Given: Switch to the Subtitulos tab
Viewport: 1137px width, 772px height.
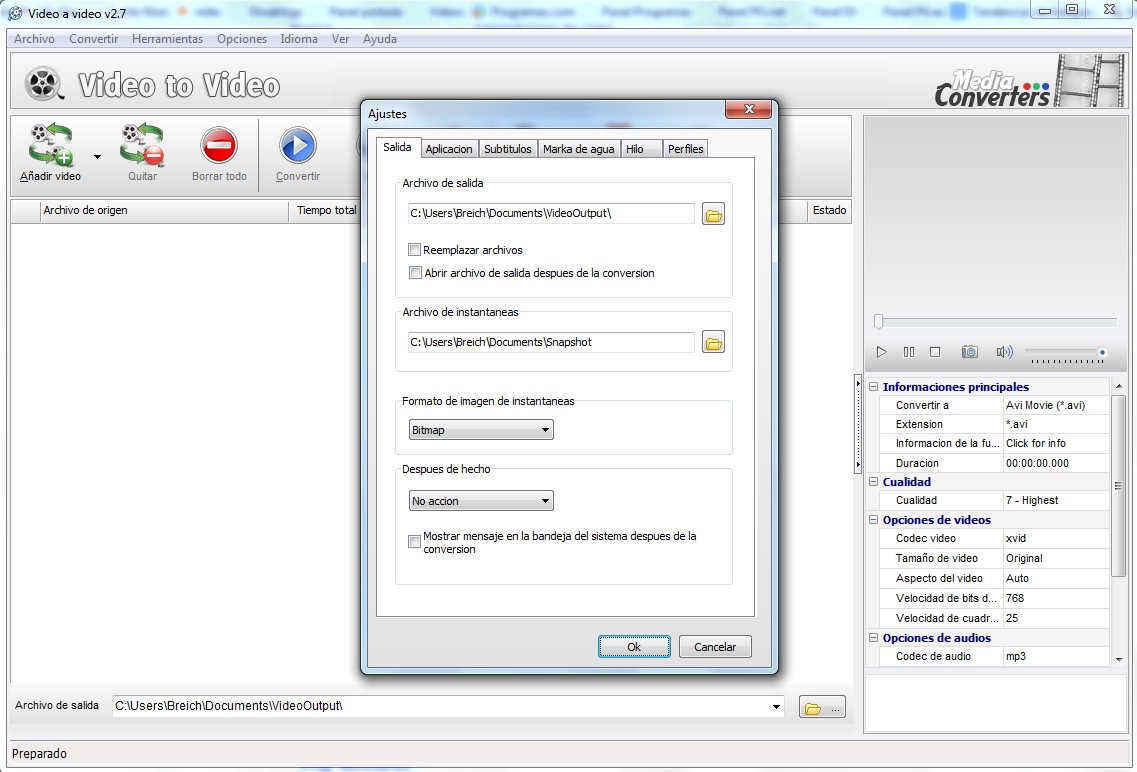Looking at the screenshot, I should pos(508,149).
